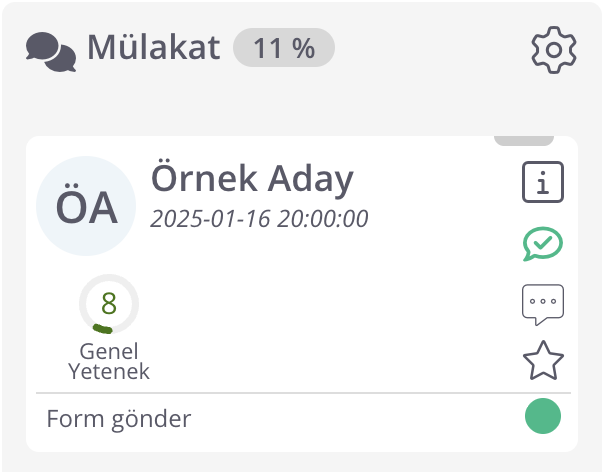Screen dimensions: 608x472
Task: Click the Form gönder label
Action: 119,418
